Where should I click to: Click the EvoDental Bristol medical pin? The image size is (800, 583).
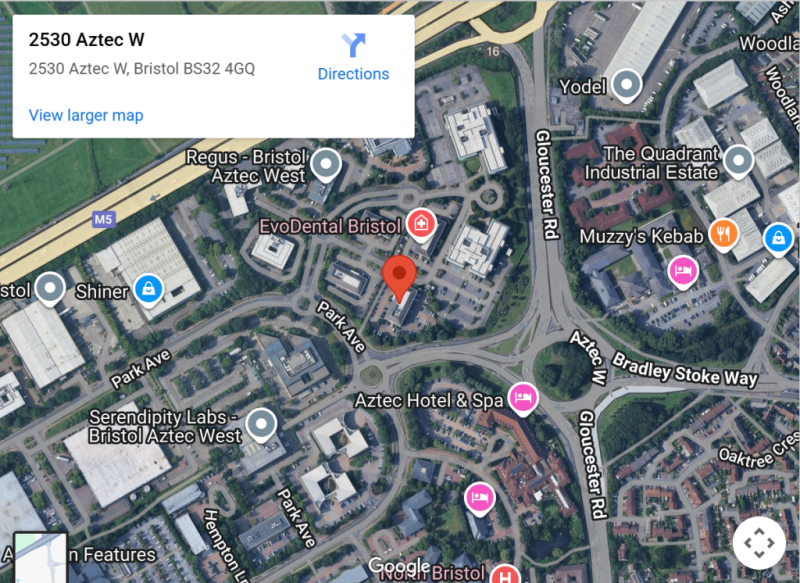[421, 225]
